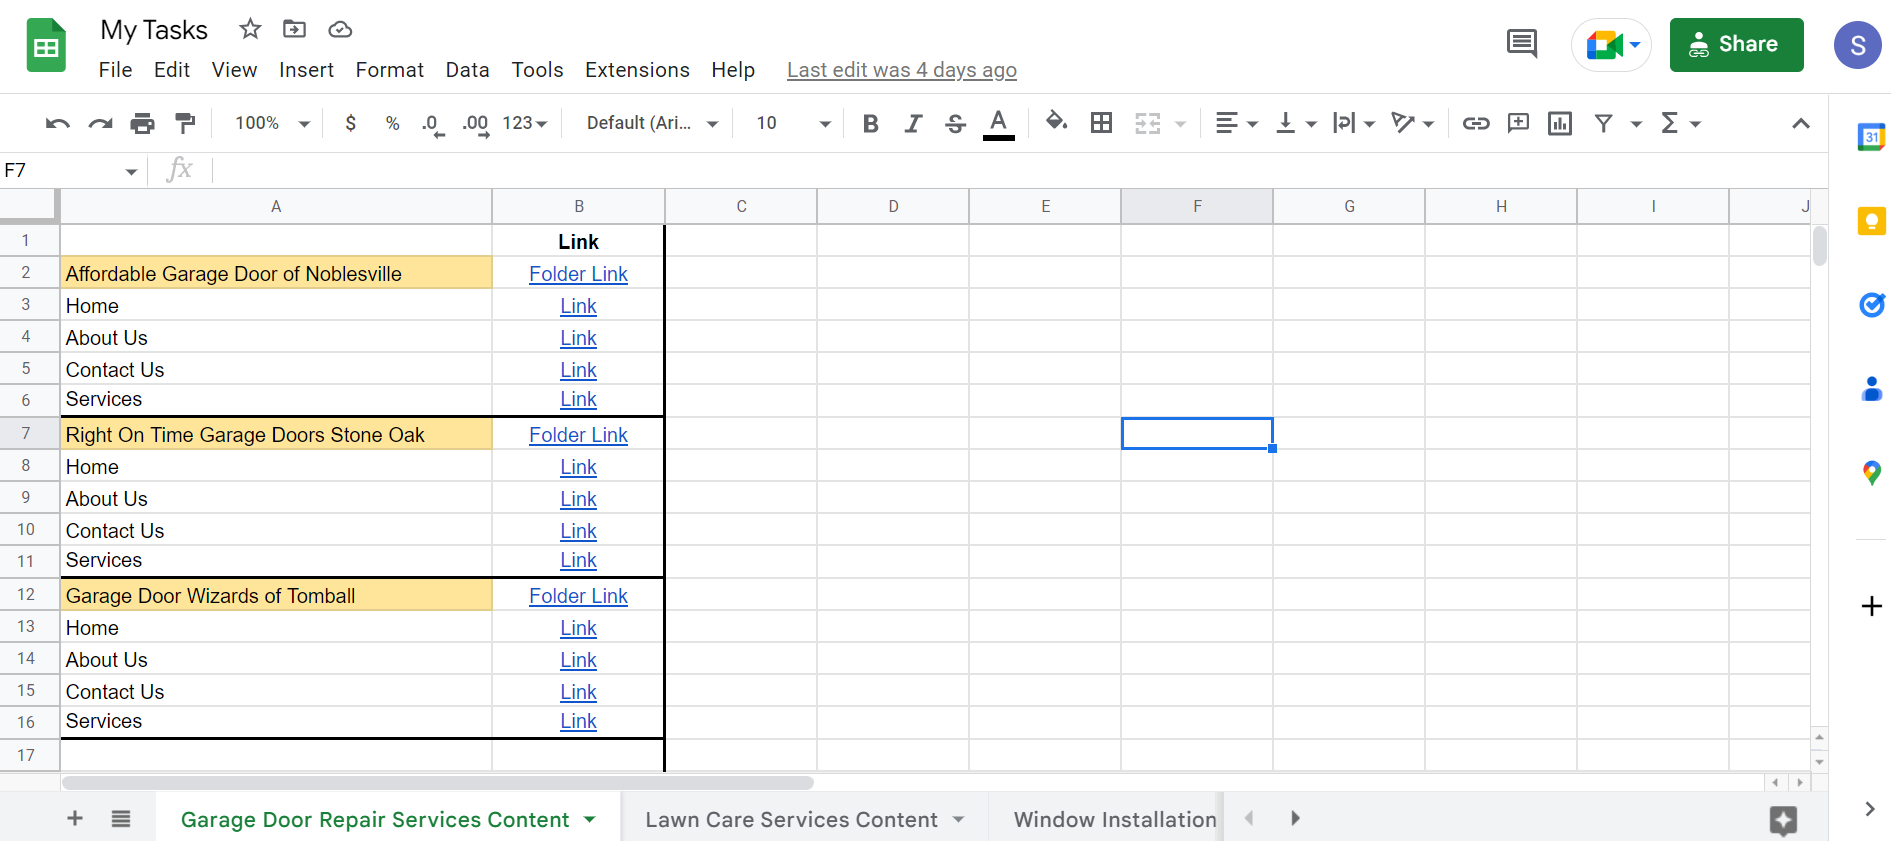The image size is (1891, 841).
Task: Open Google Keep side panel
Action: 1871,221
